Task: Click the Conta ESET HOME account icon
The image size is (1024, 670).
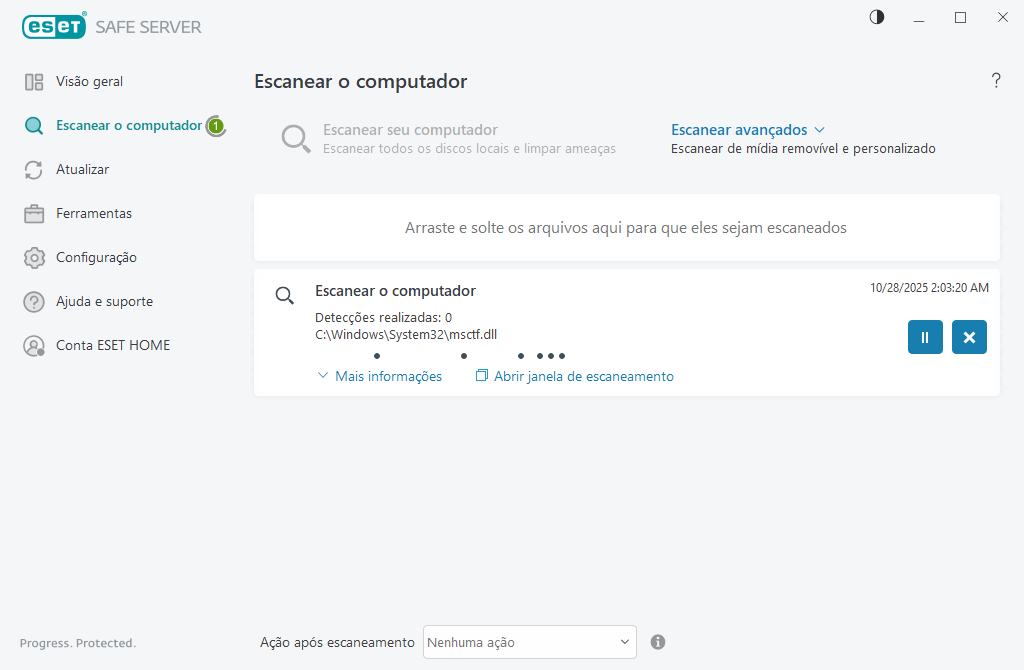Action: [x=33, y=345]
